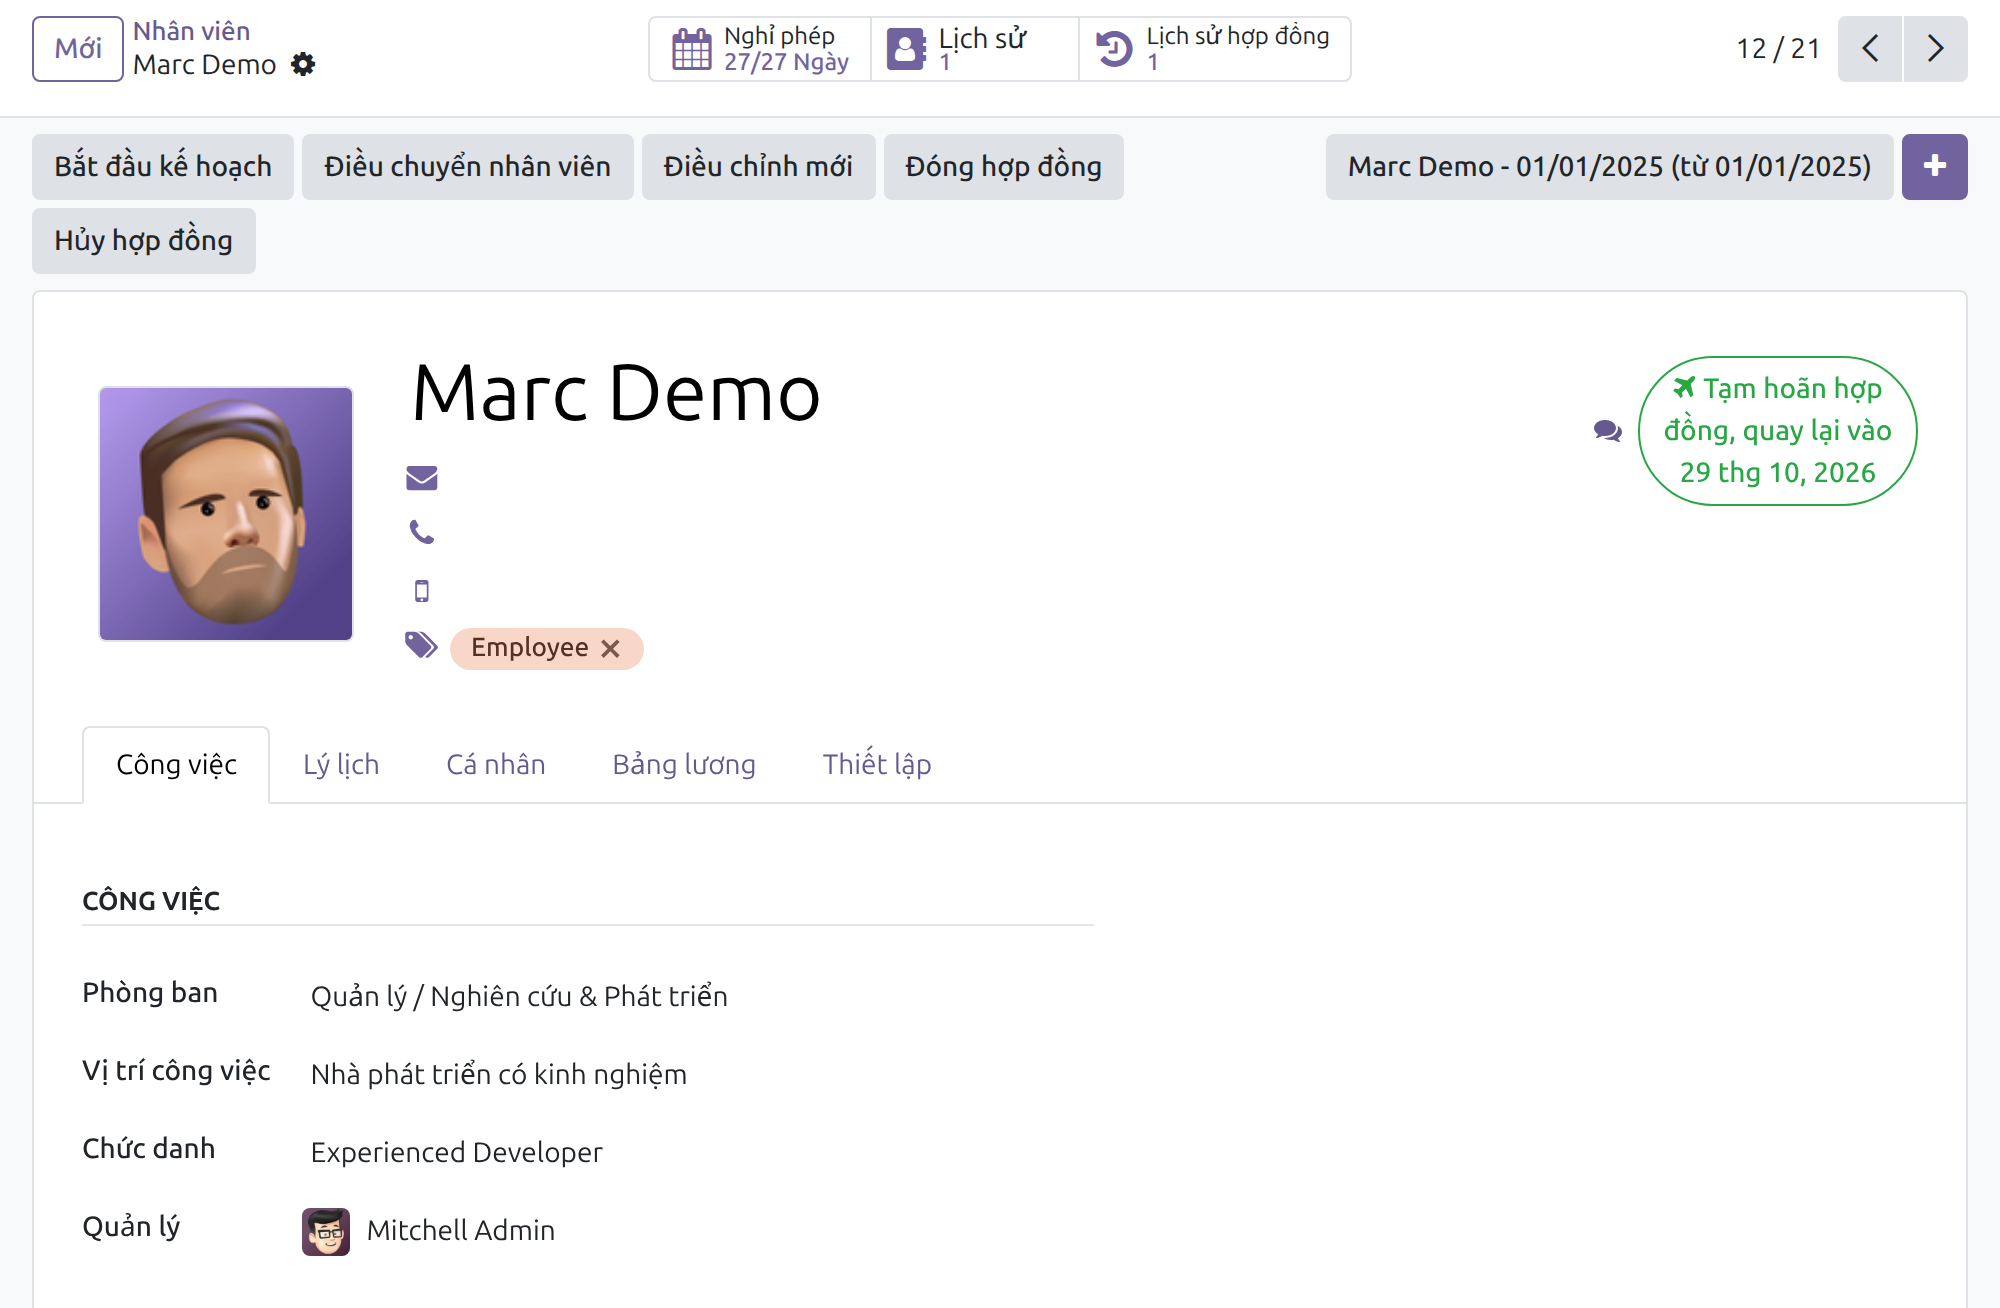Click the purple plus new contract button
The height and width of the screenshot is (1308, 2000).
(1935, 167)
